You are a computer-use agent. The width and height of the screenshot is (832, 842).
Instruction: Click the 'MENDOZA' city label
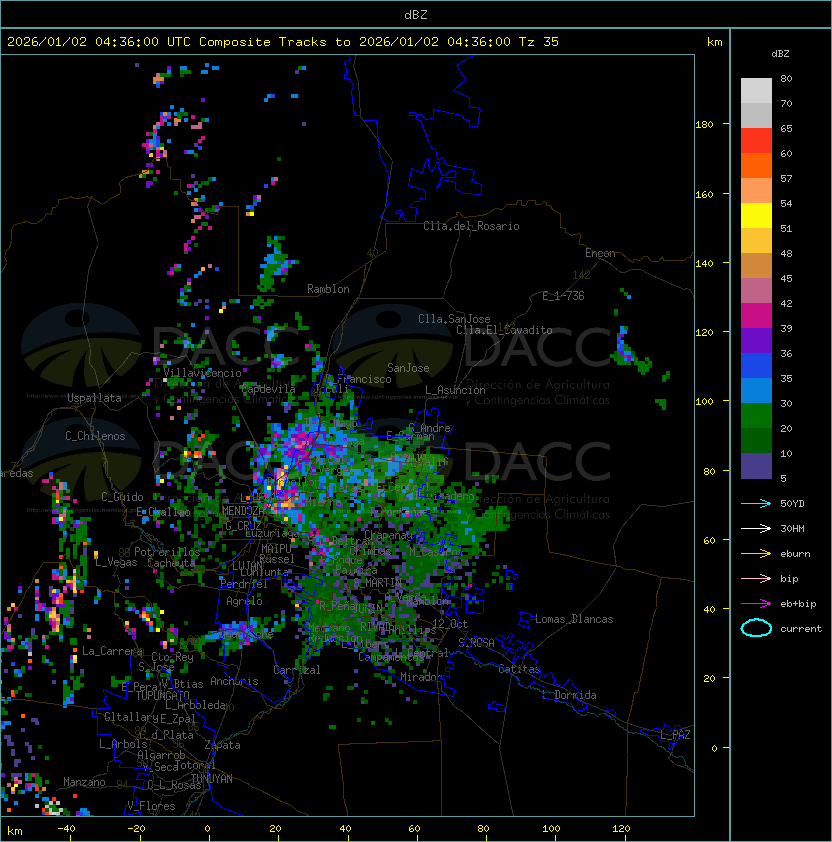243,511
